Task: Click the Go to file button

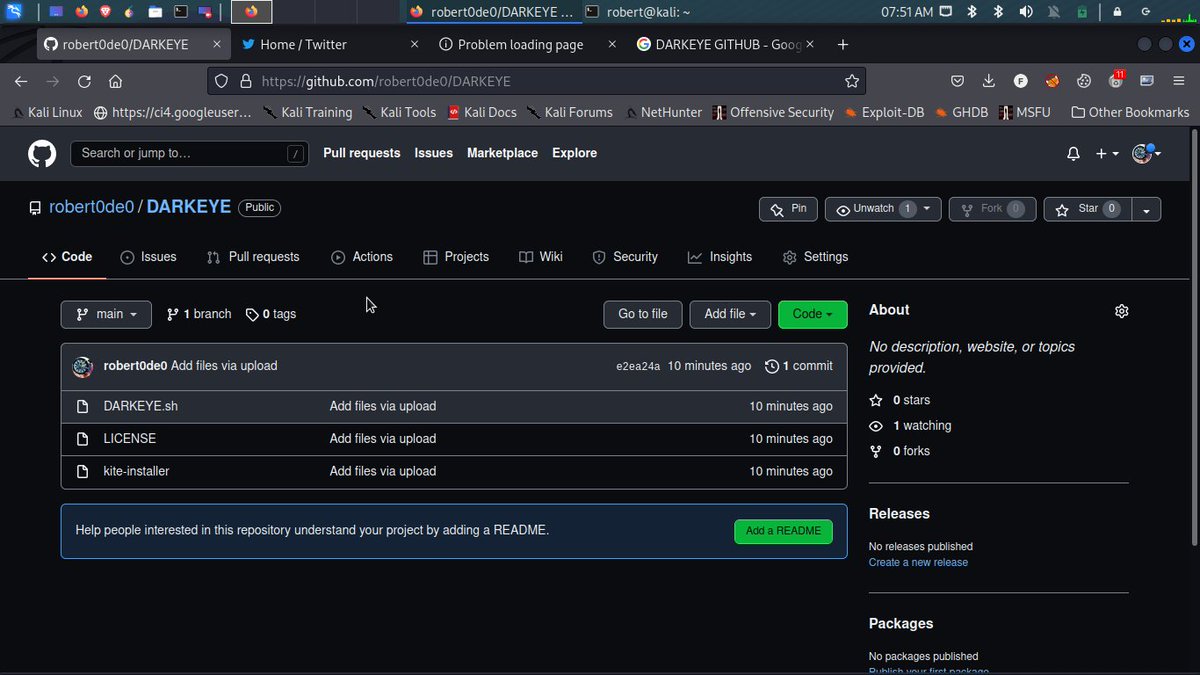Action: (643, 314)
